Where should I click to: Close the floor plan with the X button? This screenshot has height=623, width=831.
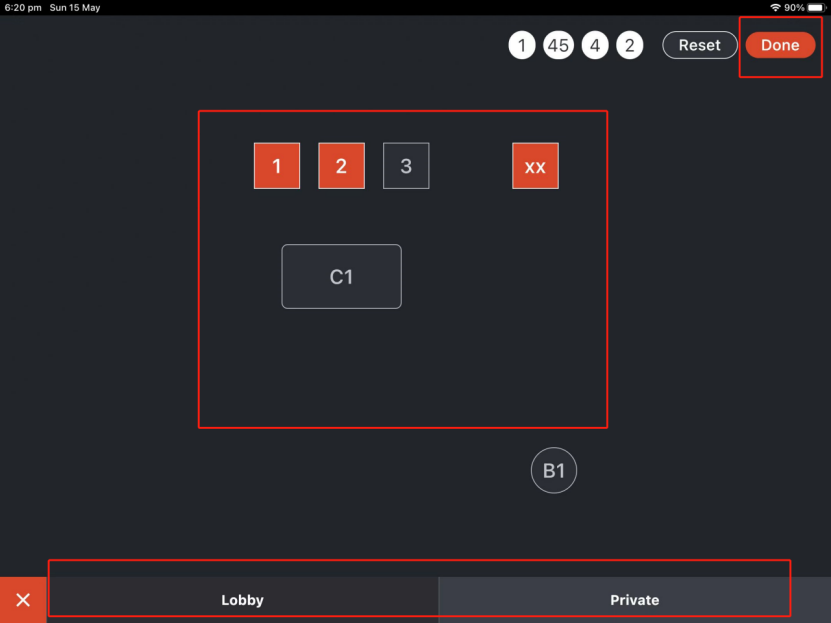click(x=23, y=600)
